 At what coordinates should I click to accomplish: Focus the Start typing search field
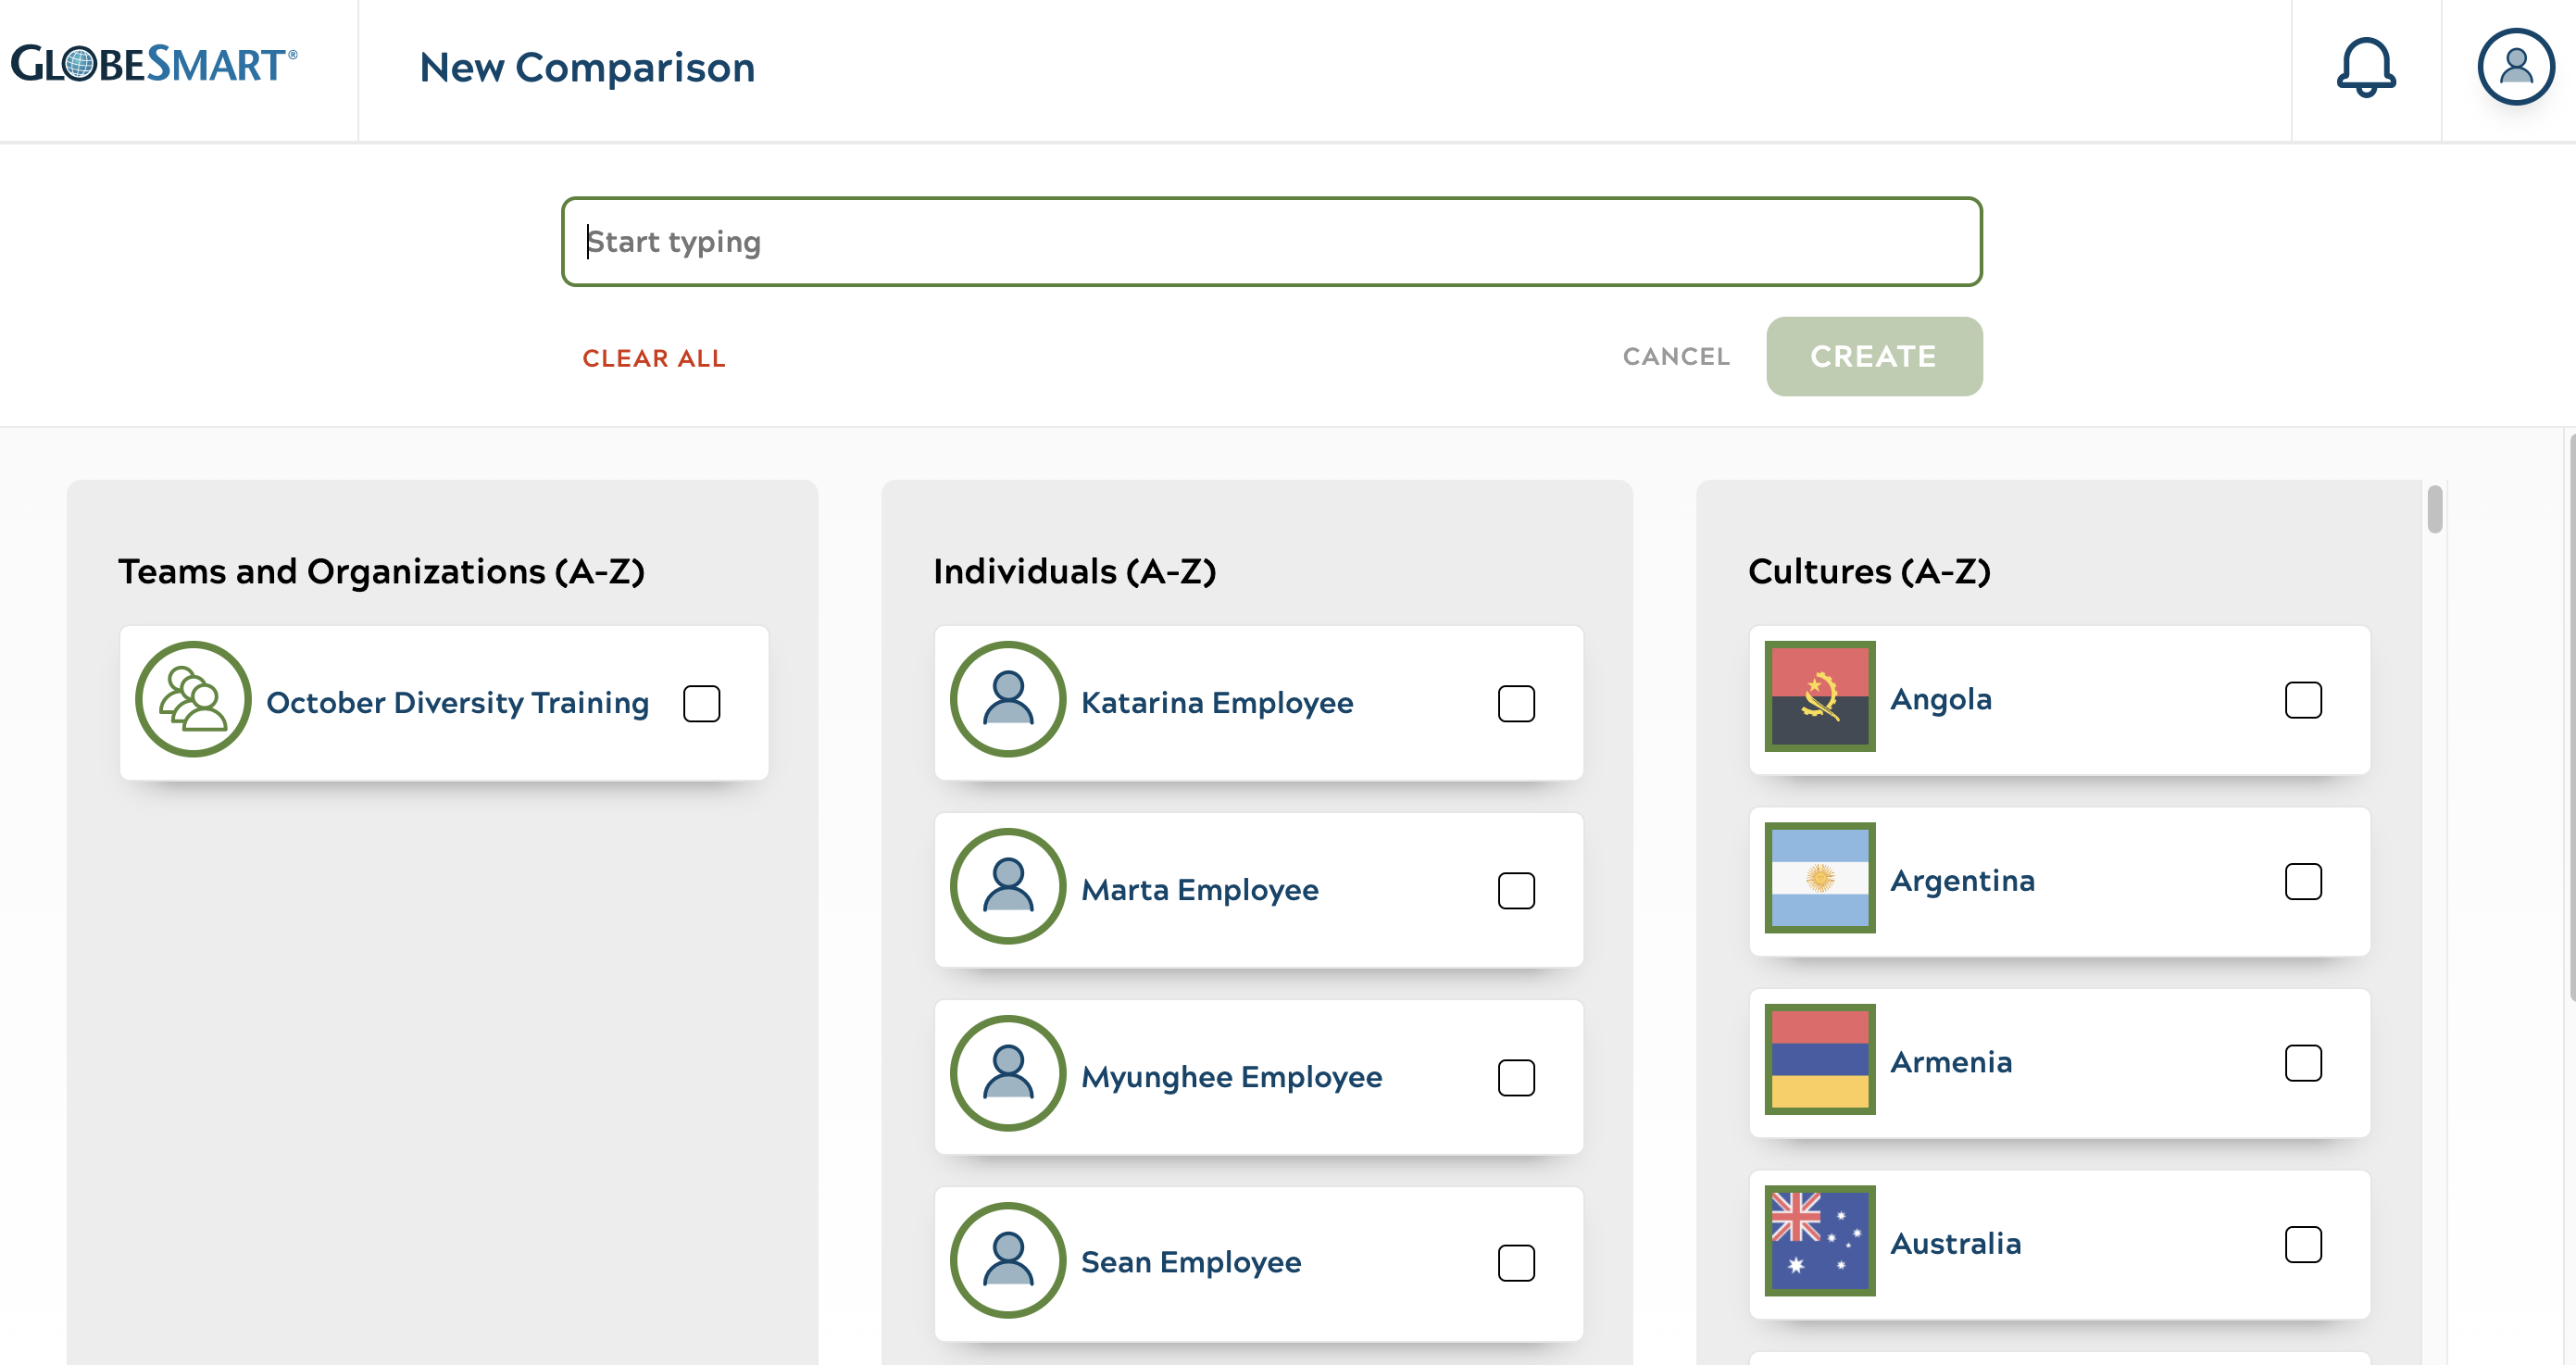[1271, 241]
